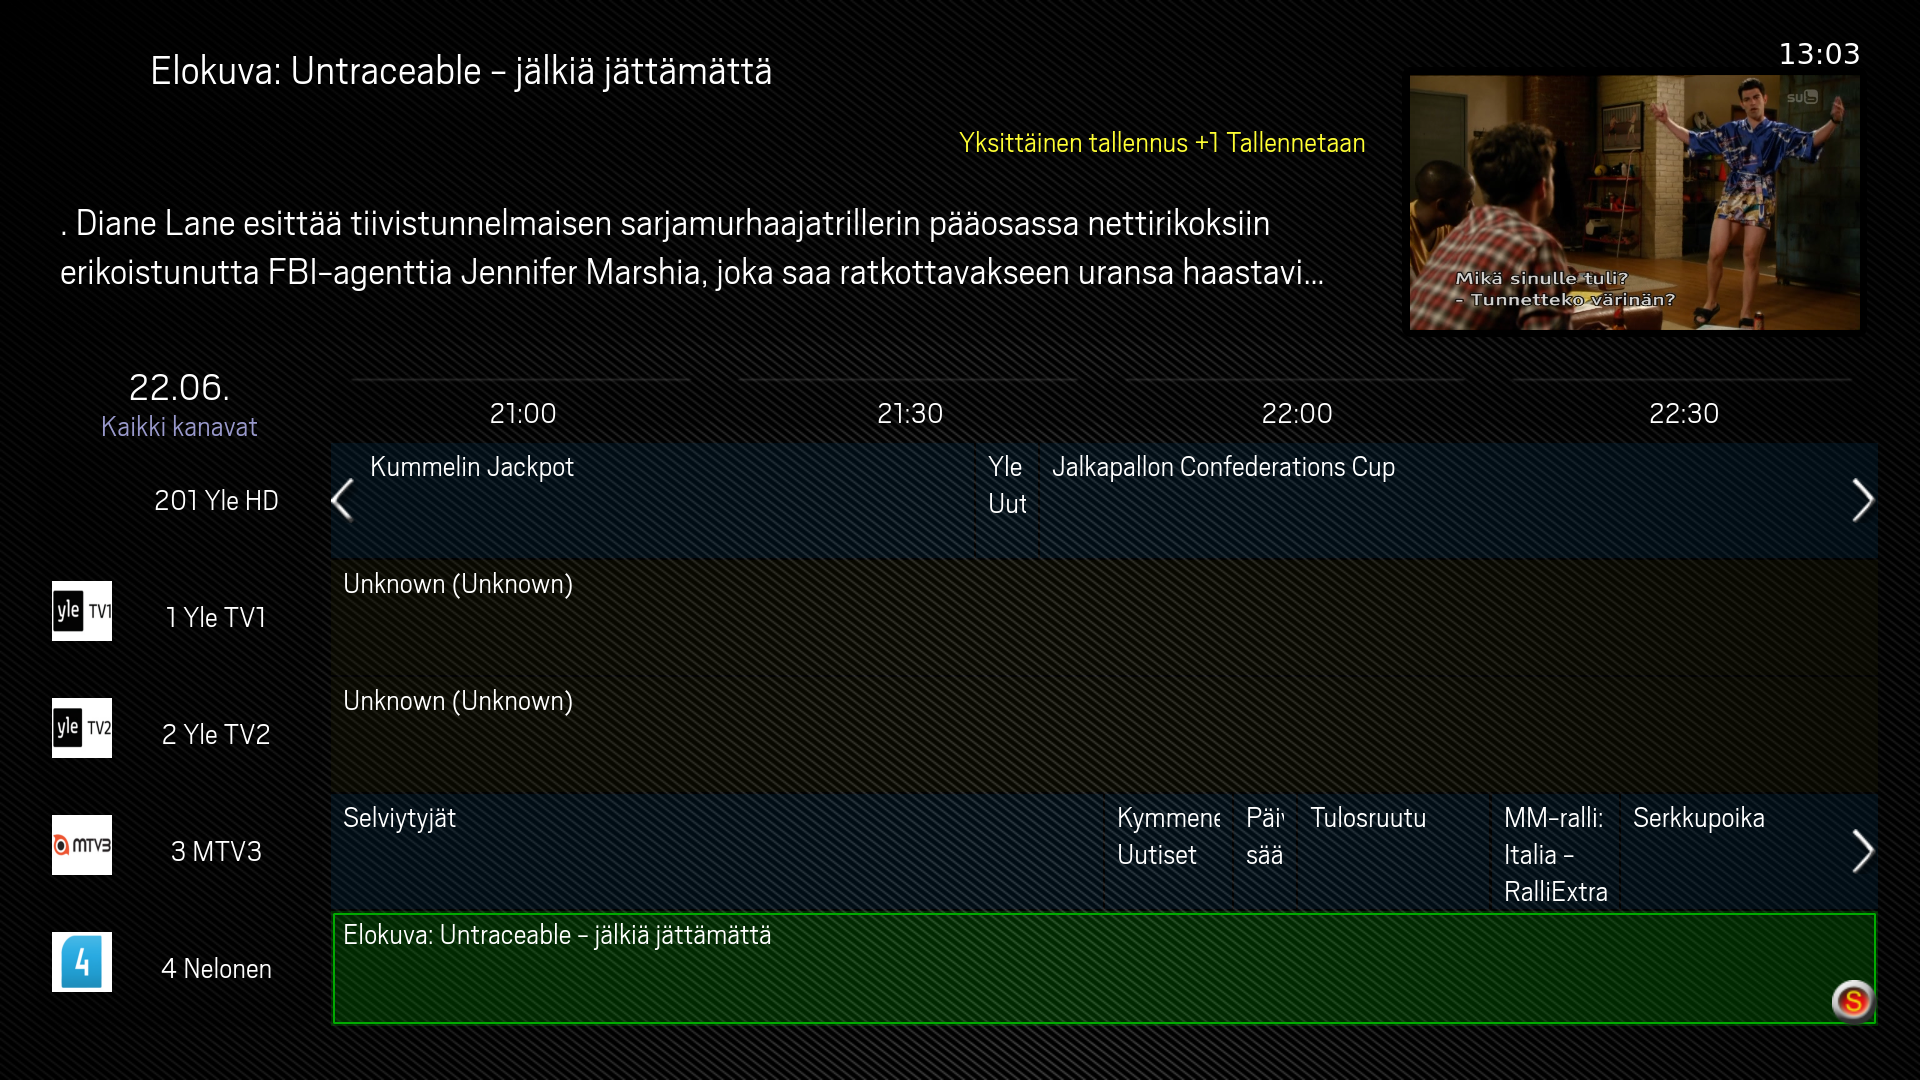Select MM-ralli: Italia RalliExtra program
The width and height of the screenshot is (1920, 1080).
1555,851
